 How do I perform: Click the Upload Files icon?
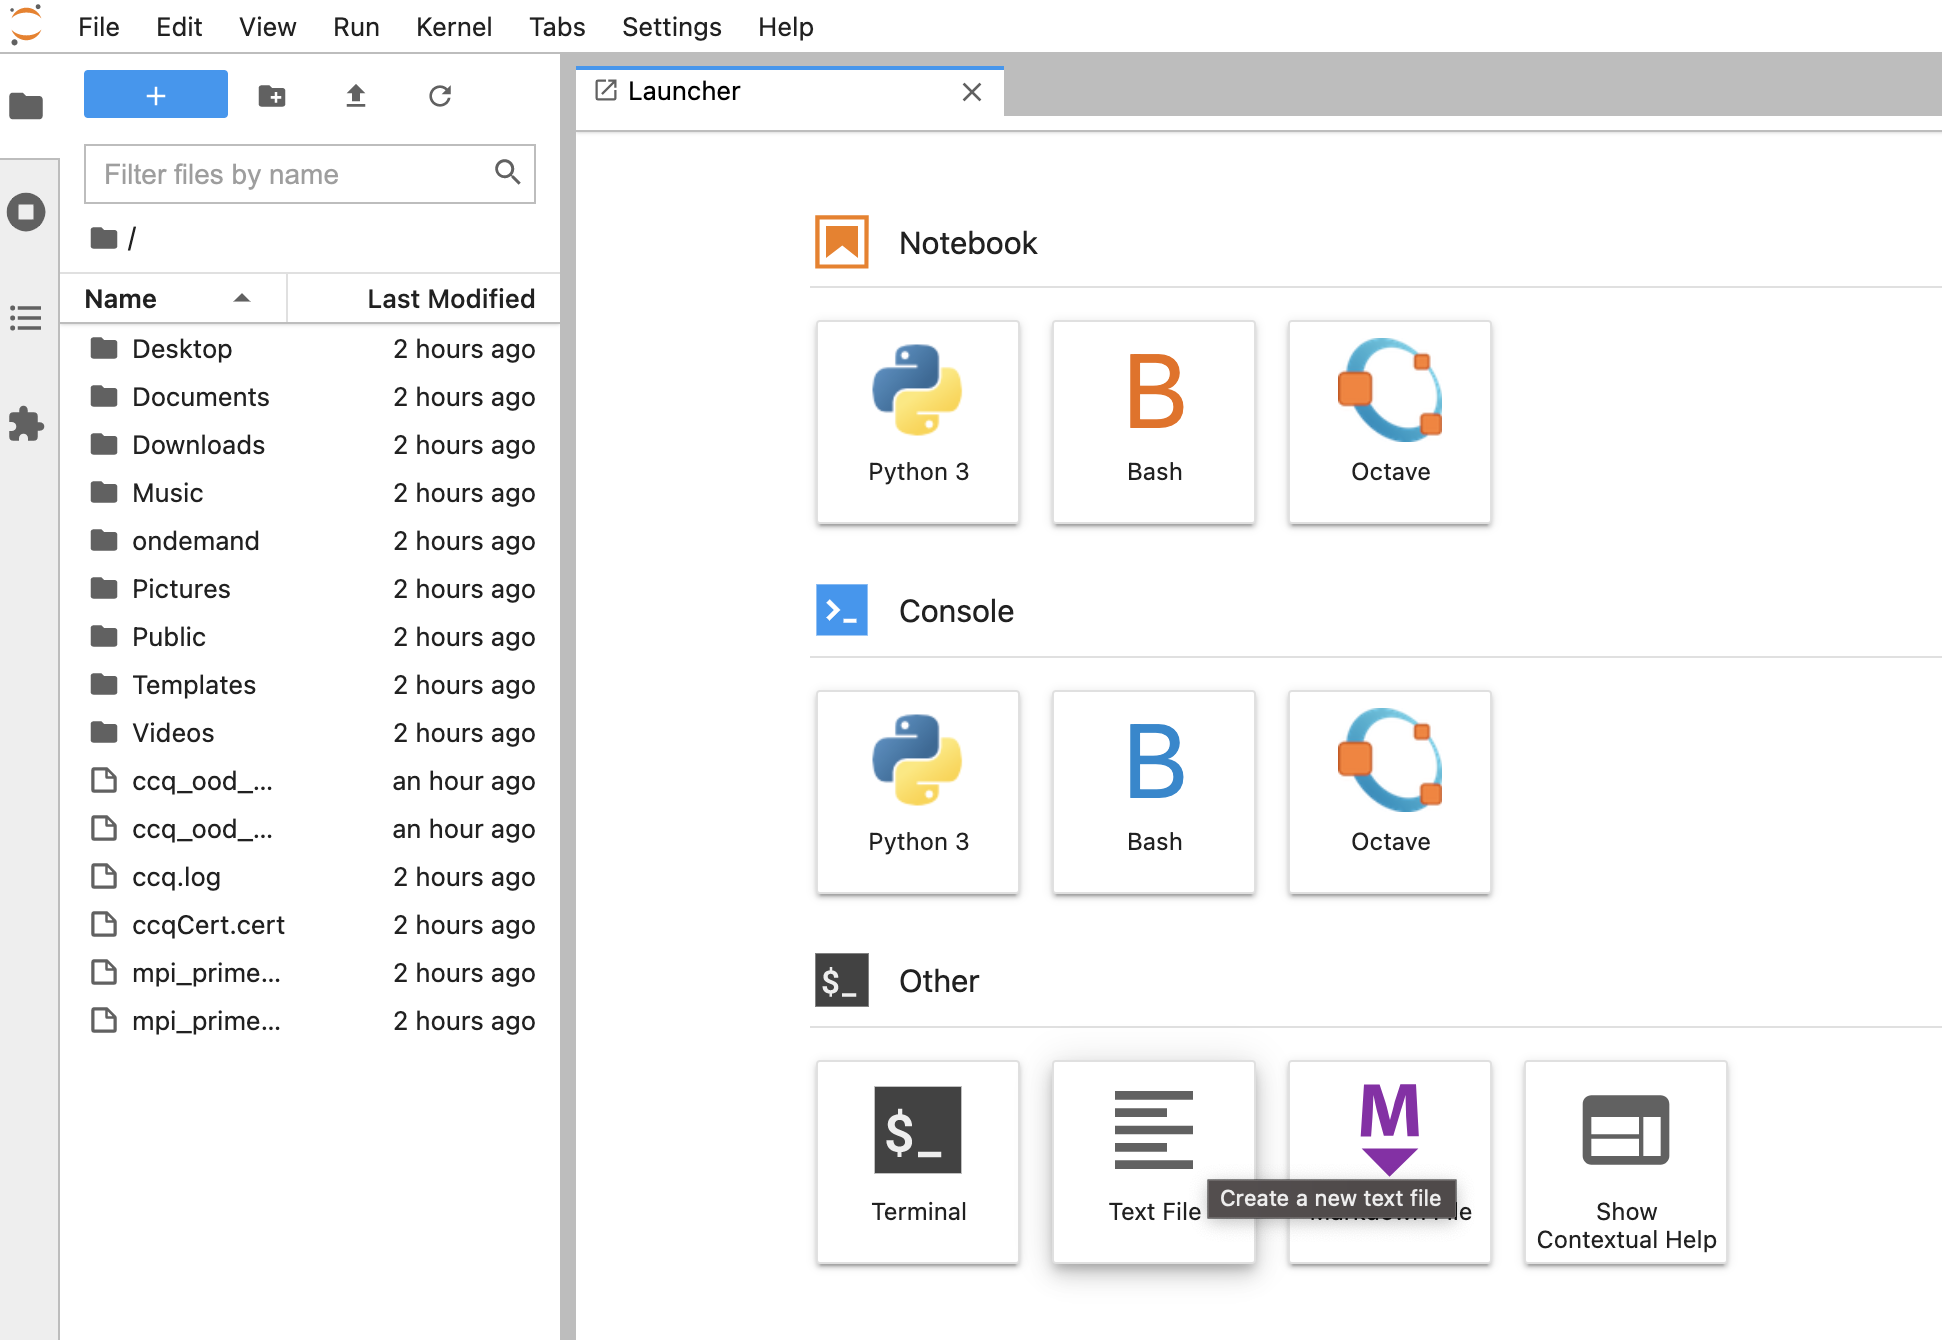point(356,96)
